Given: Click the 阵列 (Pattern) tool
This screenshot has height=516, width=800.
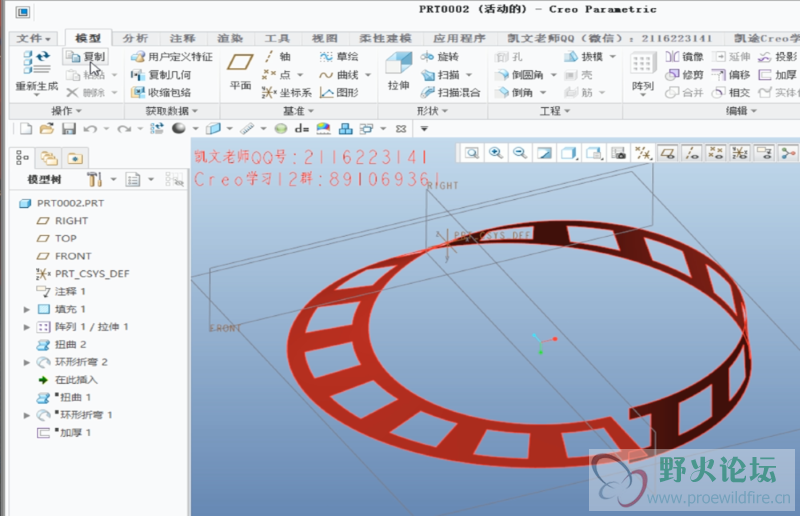Looking at the screenshot, I should pyautogui.click(x=642, y=72).
